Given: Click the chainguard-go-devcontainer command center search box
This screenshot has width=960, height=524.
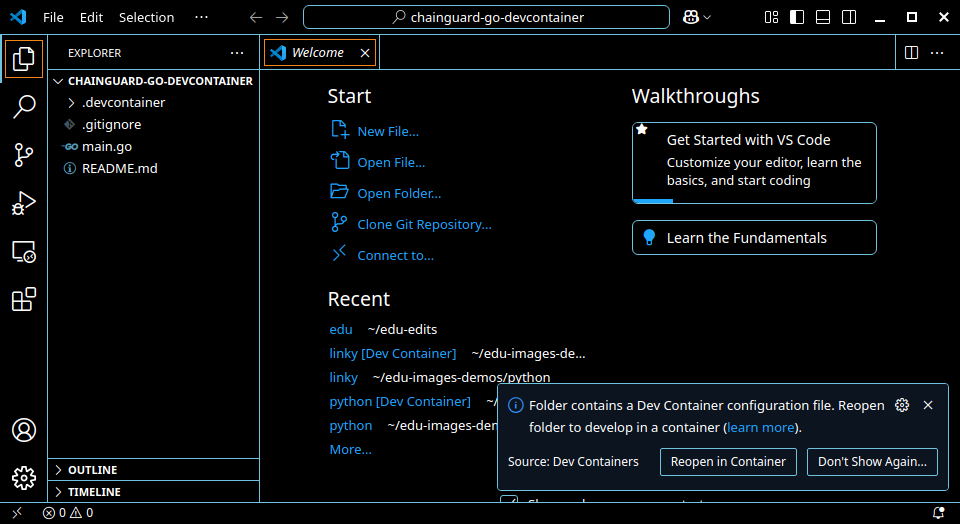Looking at the screenshot, I should click(486, 17).
